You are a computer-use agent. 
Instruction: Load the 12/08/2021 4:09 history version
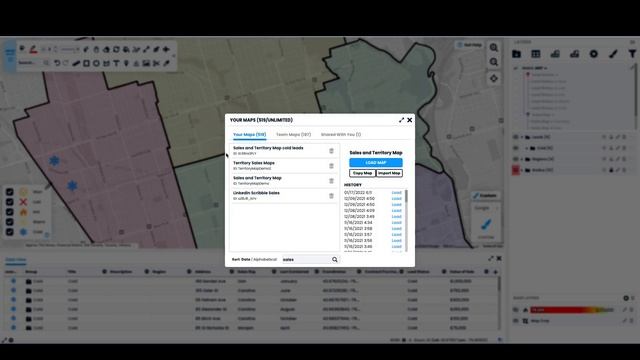[396, 211]
